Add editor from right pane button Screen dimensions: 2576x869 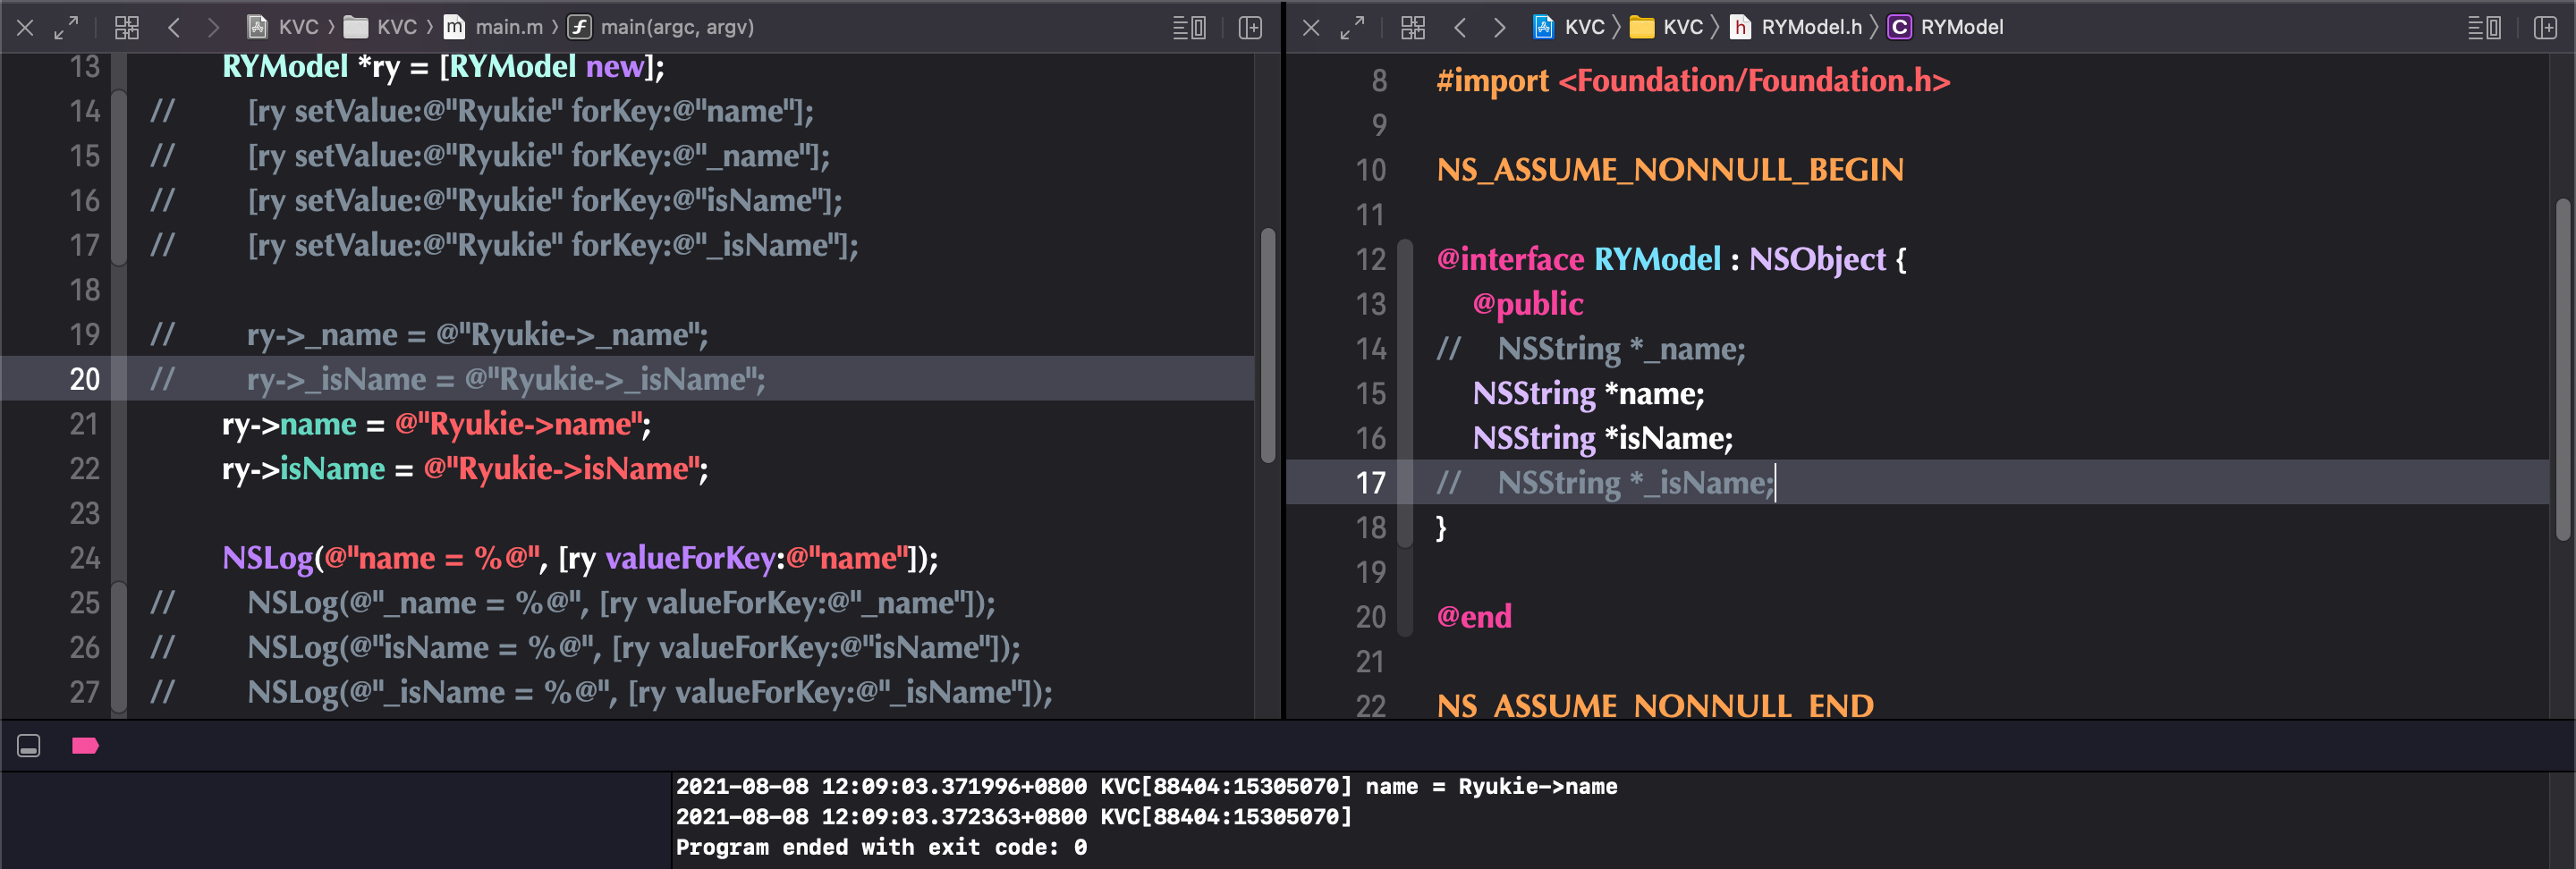2546,28
